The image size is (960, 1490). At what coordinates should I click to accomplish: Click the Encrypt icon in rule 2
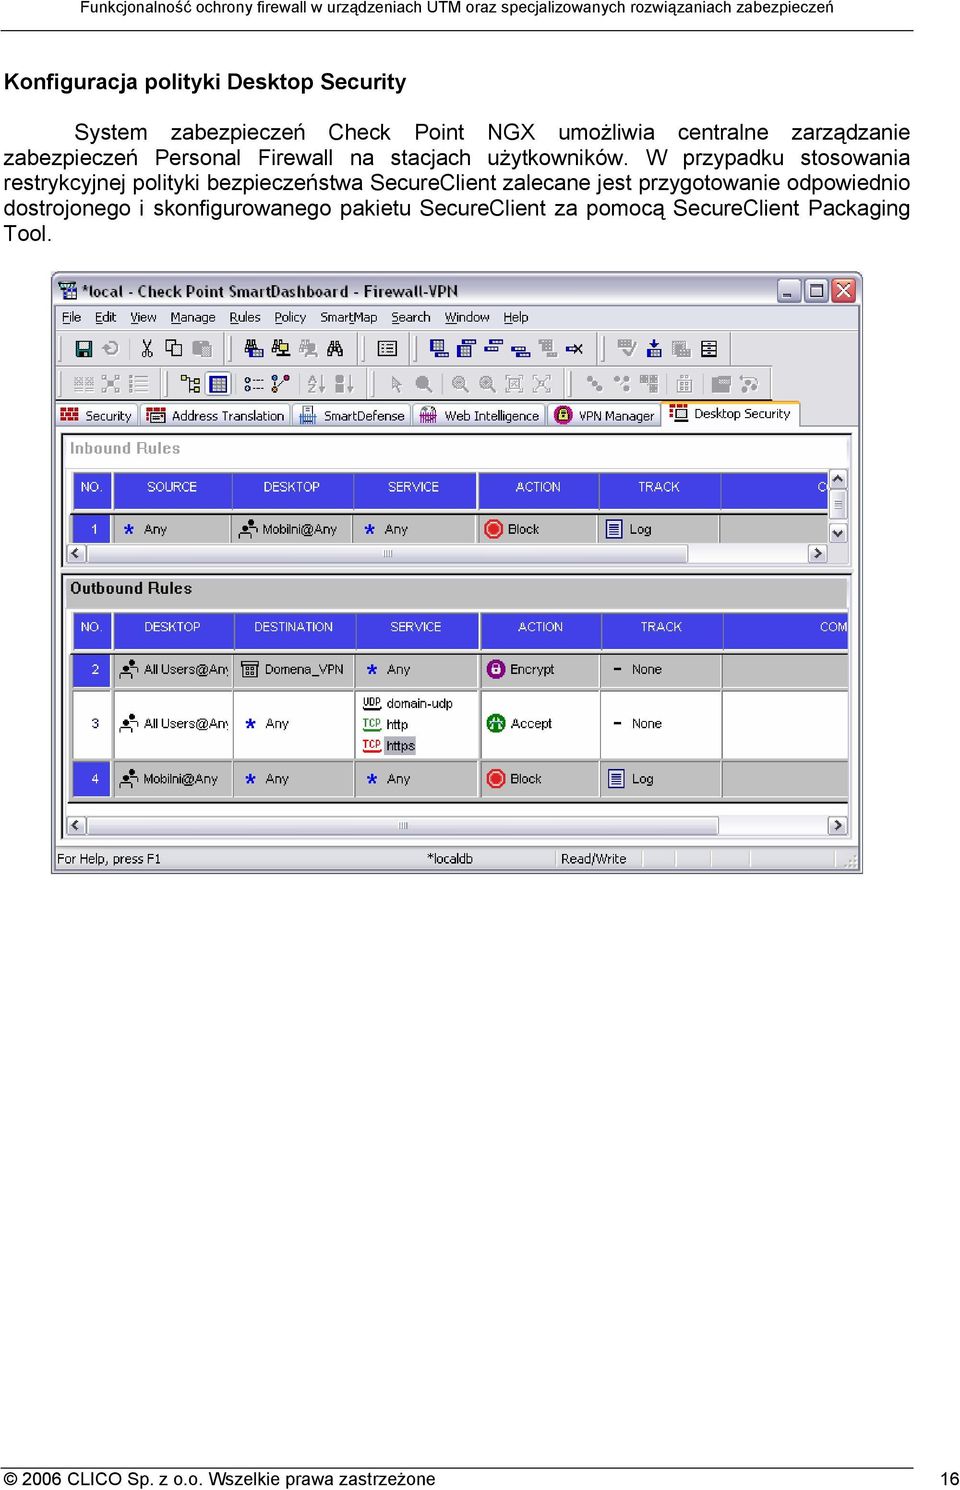496,669
